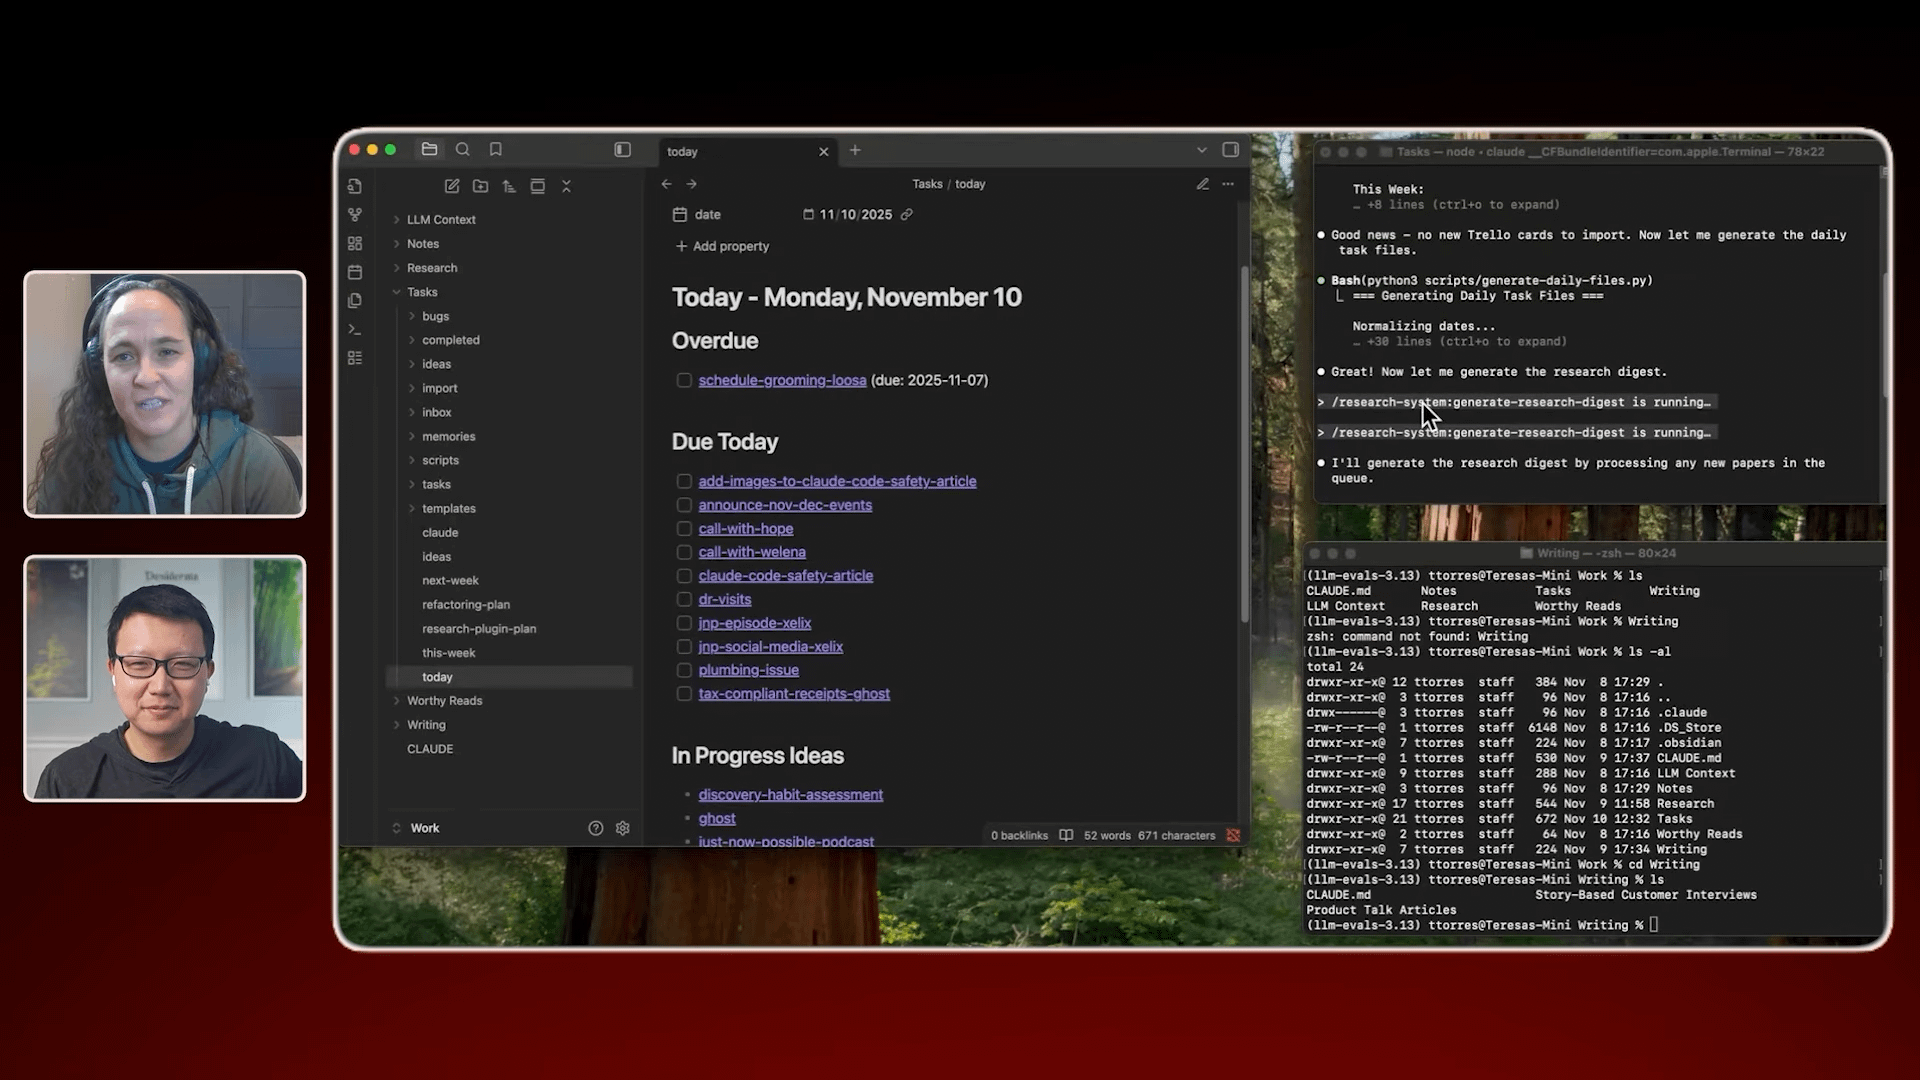
Task: Open the Bookmarks pane
Action: click(496, 149)
